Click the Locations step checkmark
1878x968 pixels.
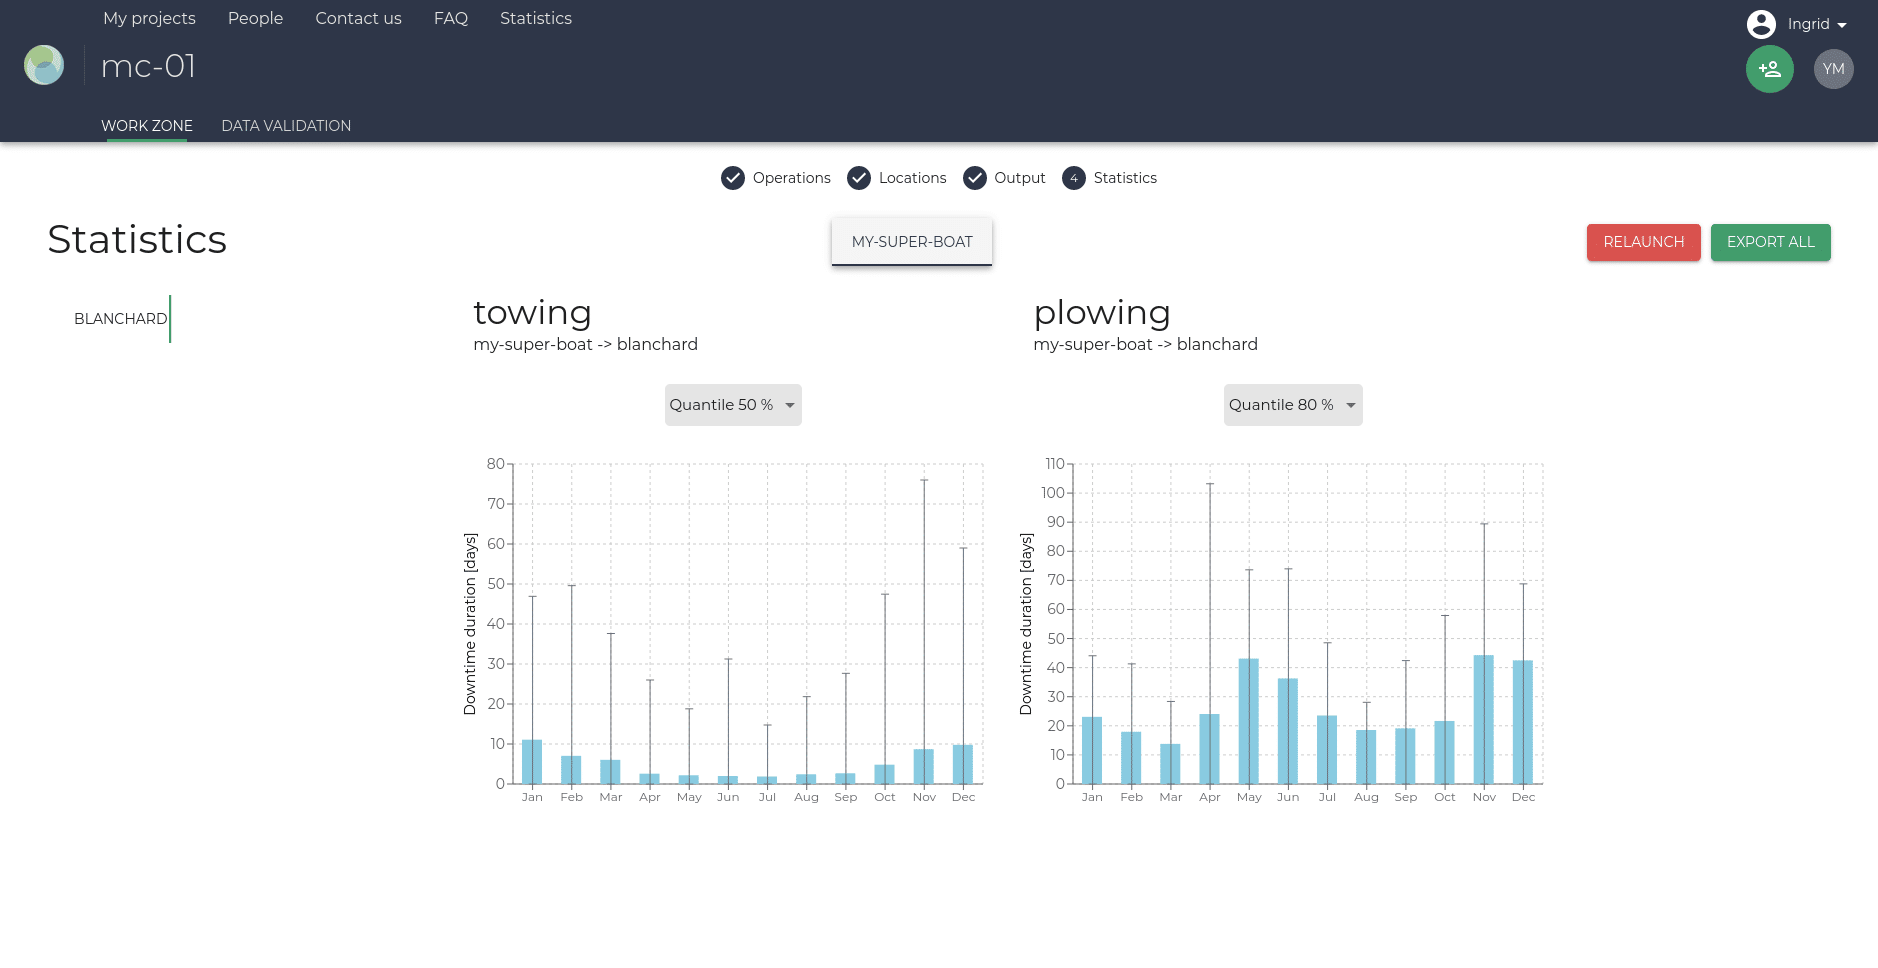pos(859,178)
